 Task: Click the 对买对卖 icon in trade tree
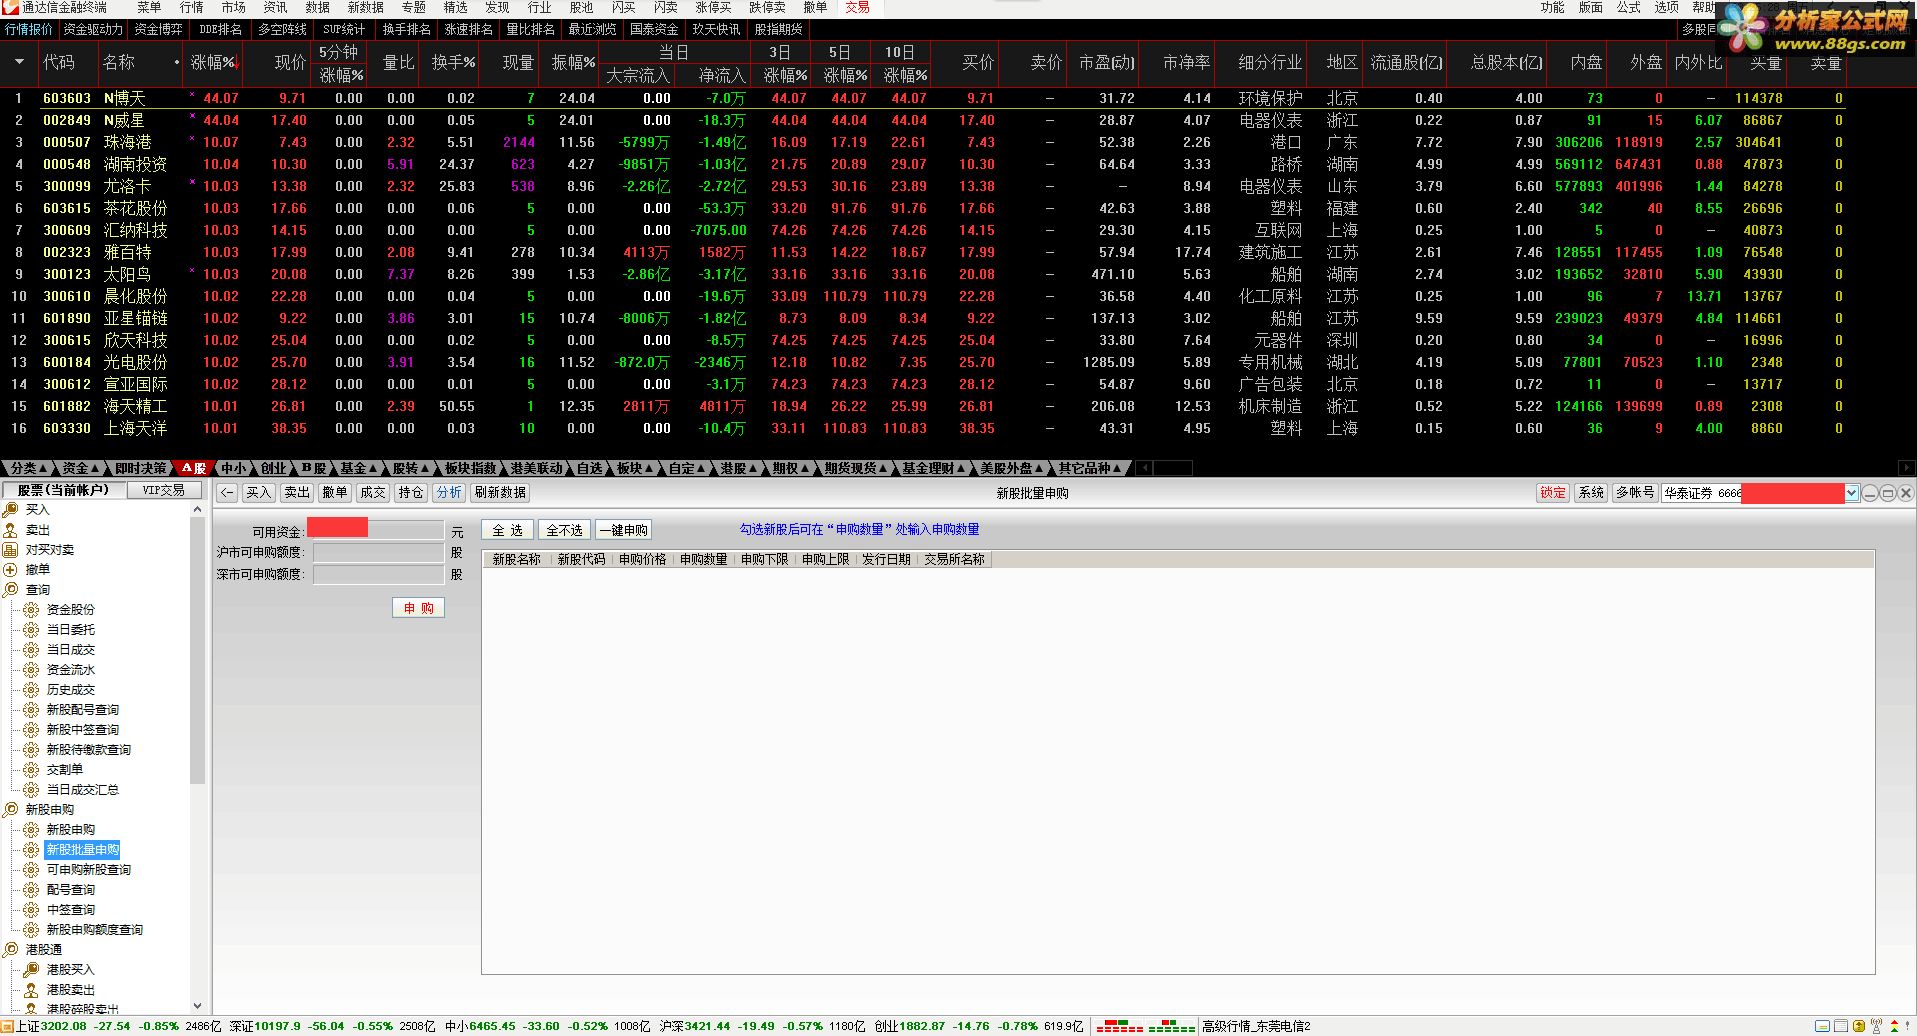pyautogui.click(x=11, y=550)
